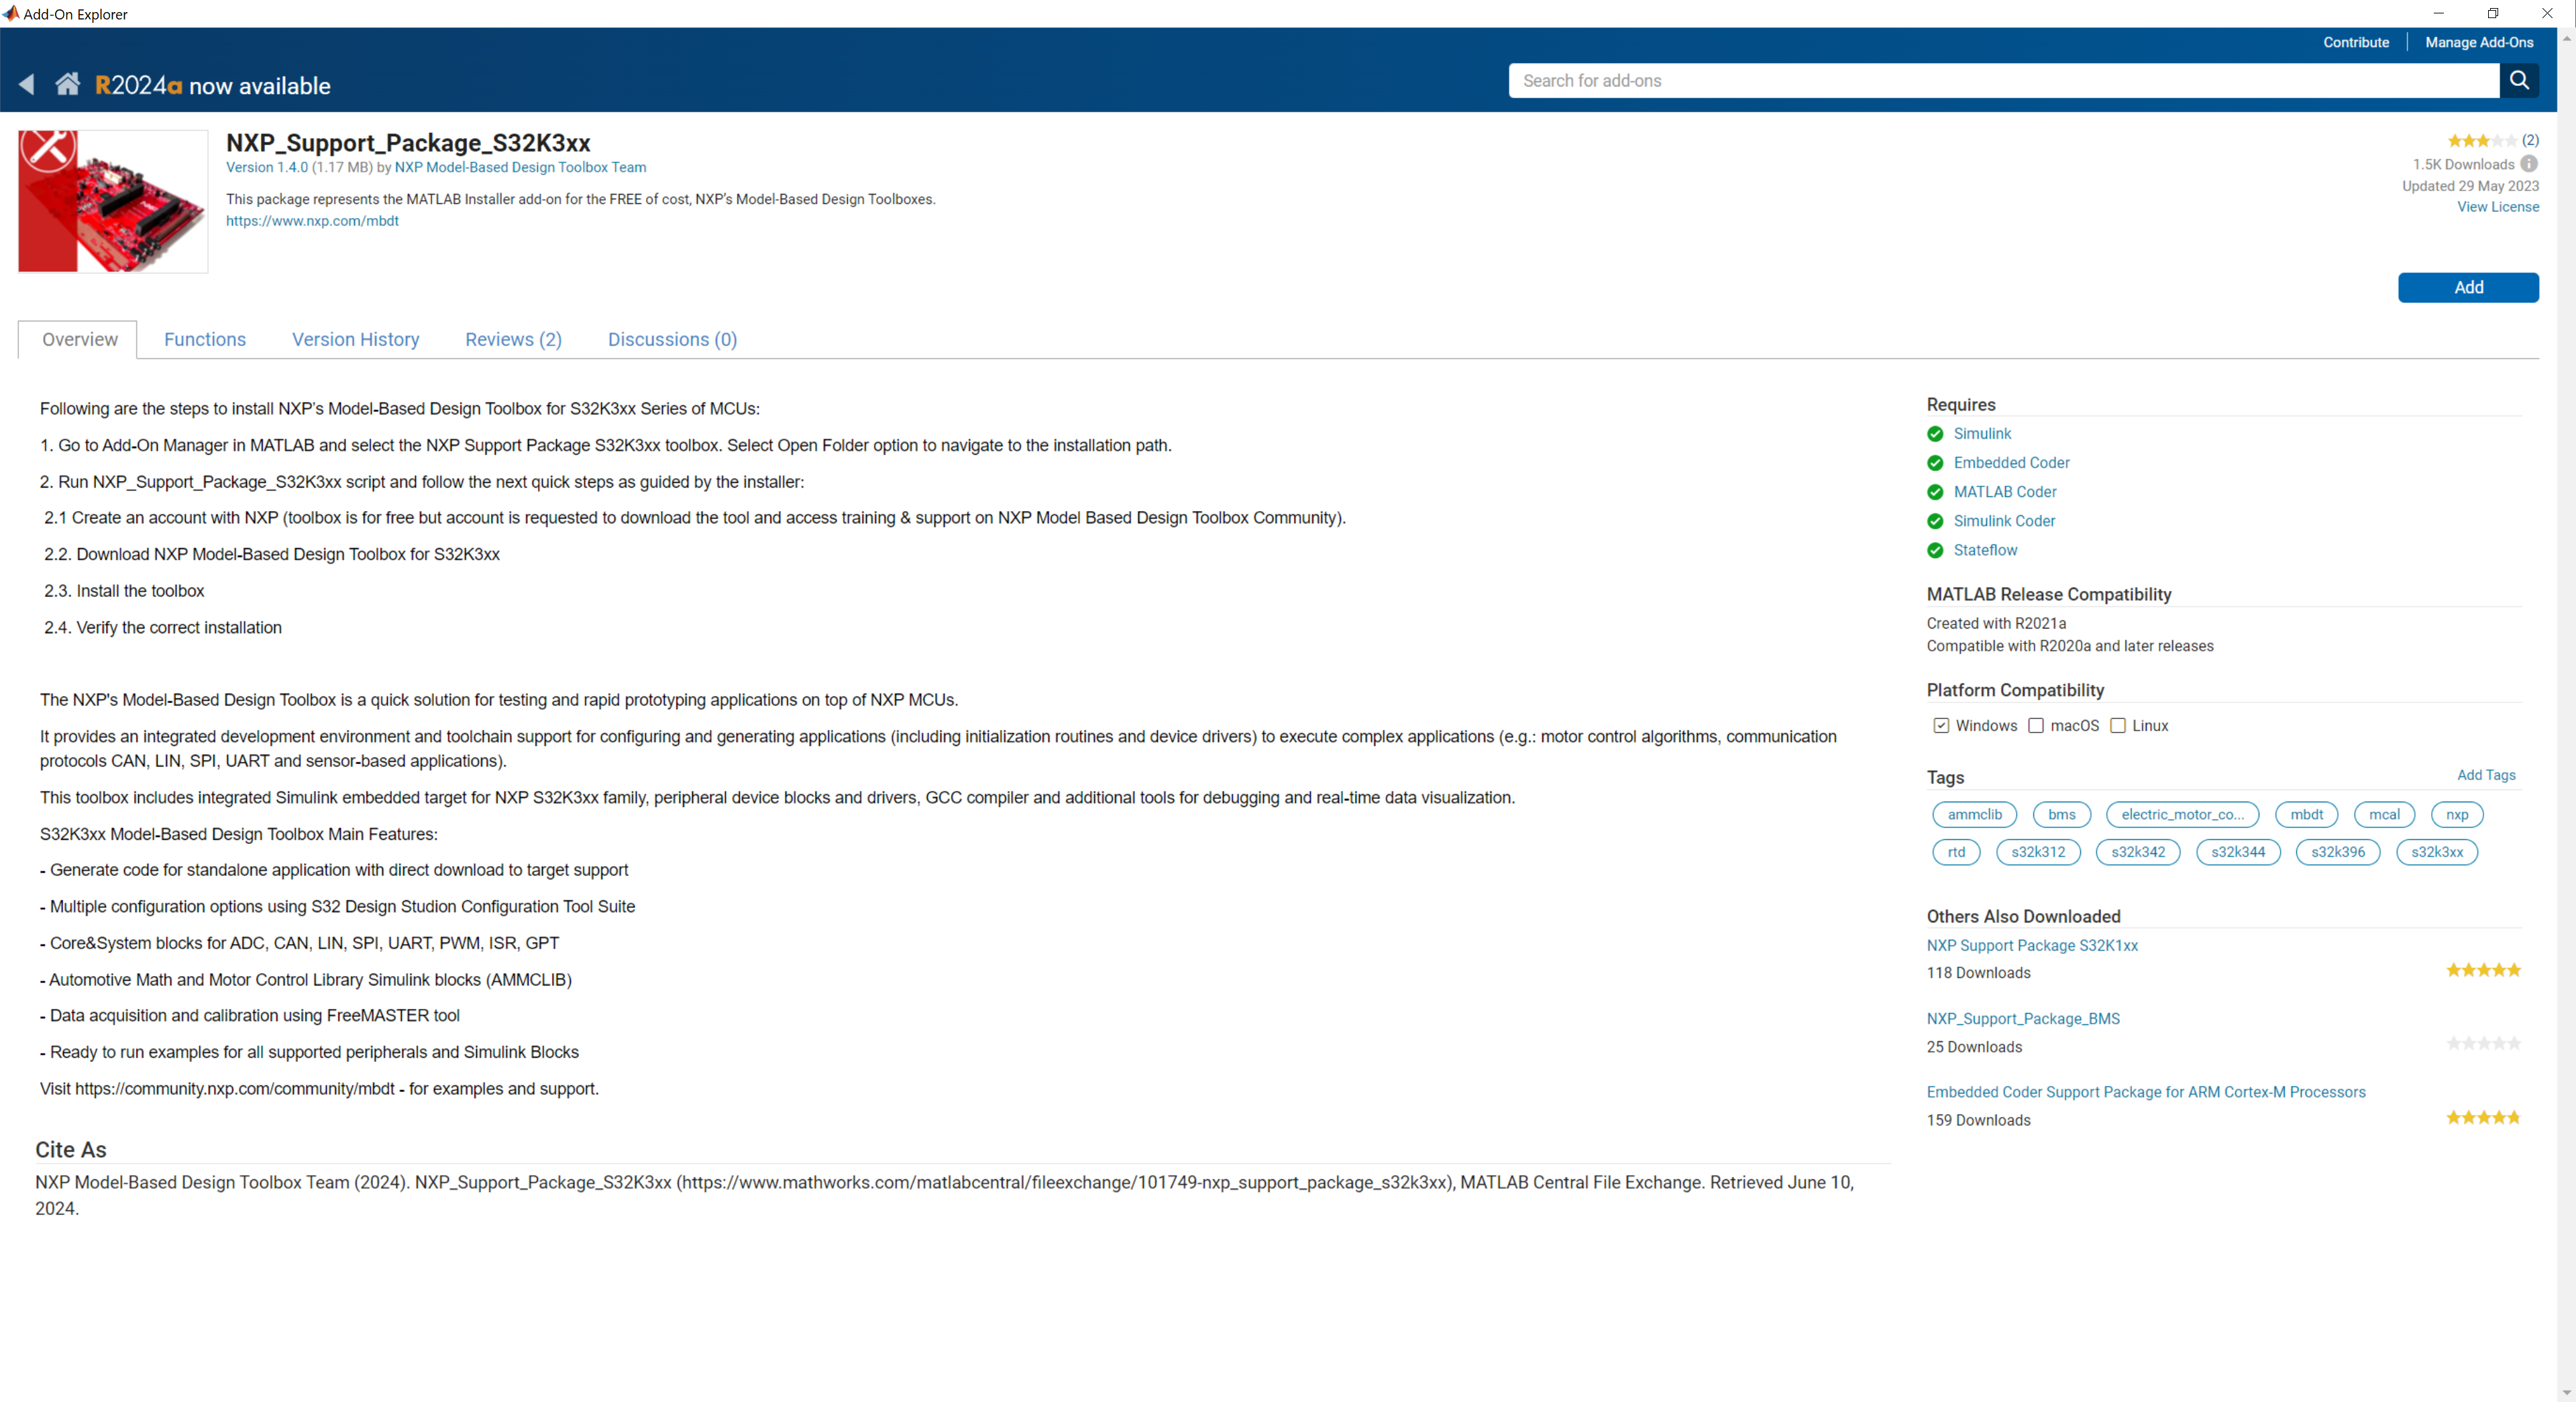The width and height of the screenshot is (2576, 1402).
Task: Toggle the macOS platform checkbox
Action: pyautogui.click(x=2036, y=726)
